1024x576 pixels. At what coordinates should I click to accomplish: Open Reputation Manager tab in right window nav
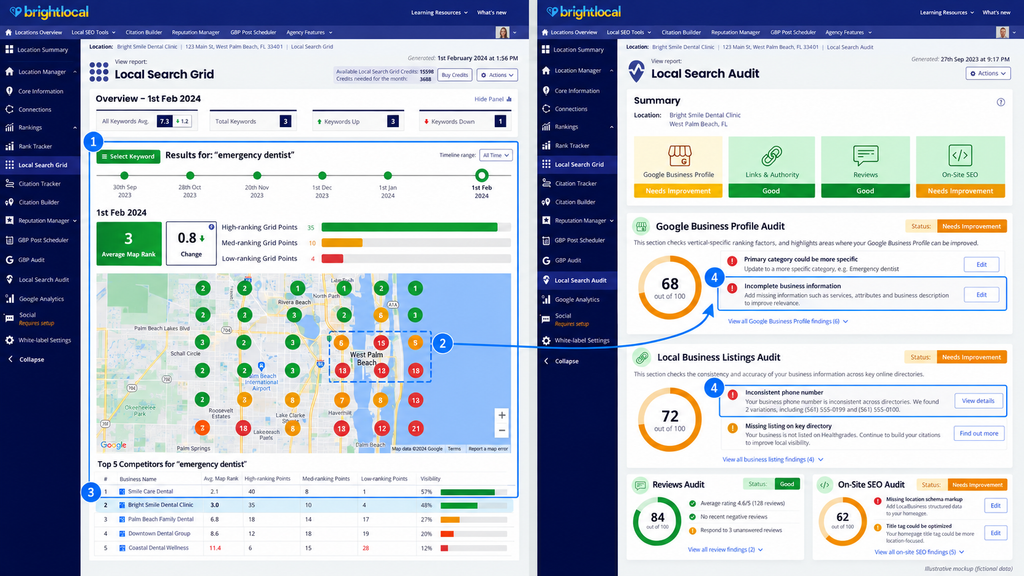[x=735, y=32]
